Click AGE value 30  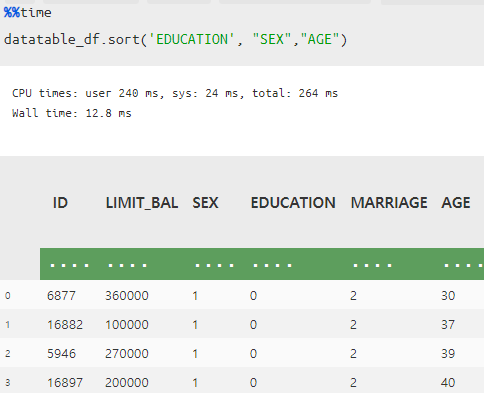pyautogui.click(x=448, y=296)
